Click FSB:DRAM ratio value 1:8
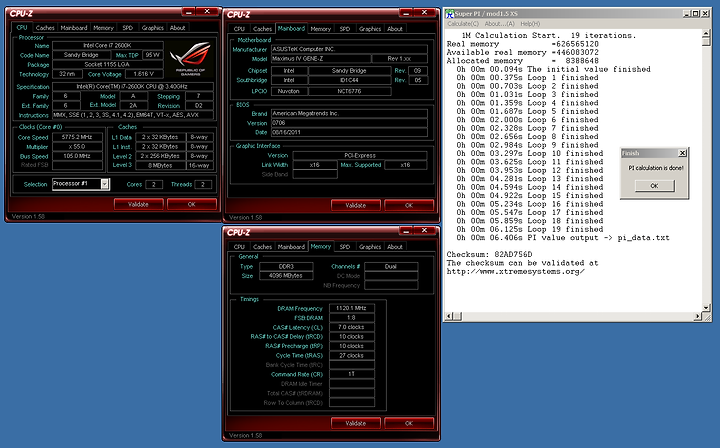The height and width of the screenshot is (448, 720). click(x=352, y=318)
